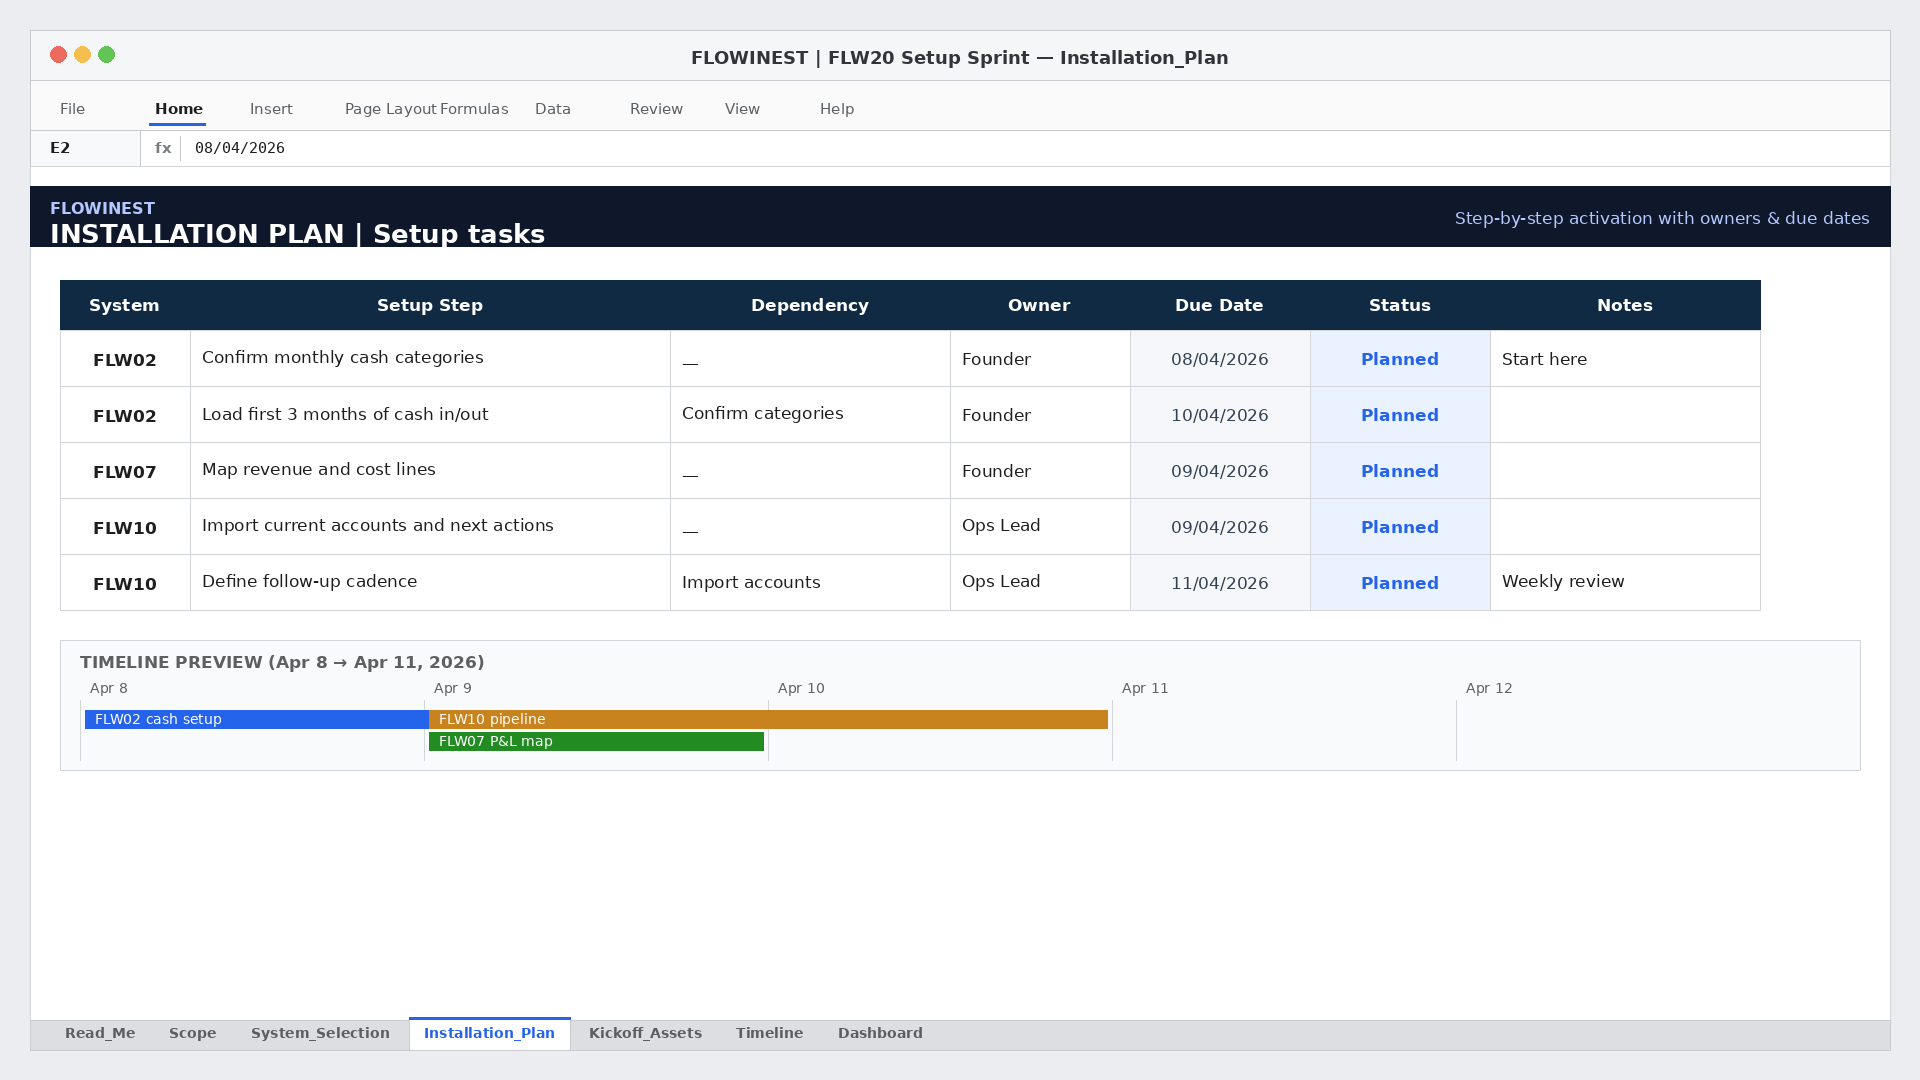The image size is (1920, 1080).
Task: Click the fx function icon
Action: click(x=163, y=148)
